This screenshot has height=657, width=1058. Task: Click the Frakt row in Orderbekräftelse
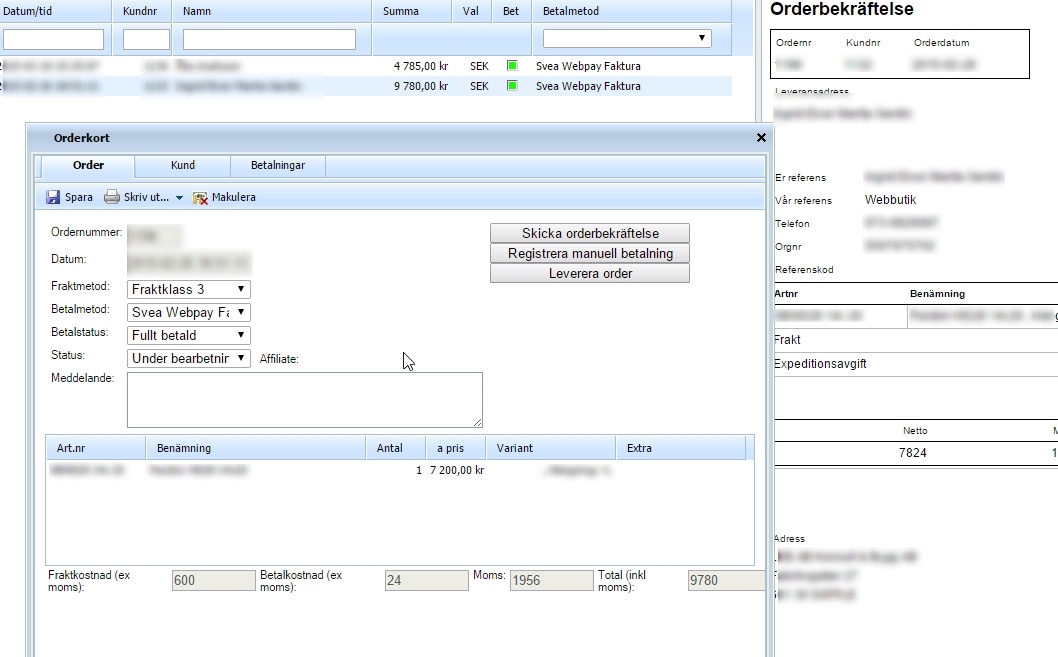tap(915, 340)
